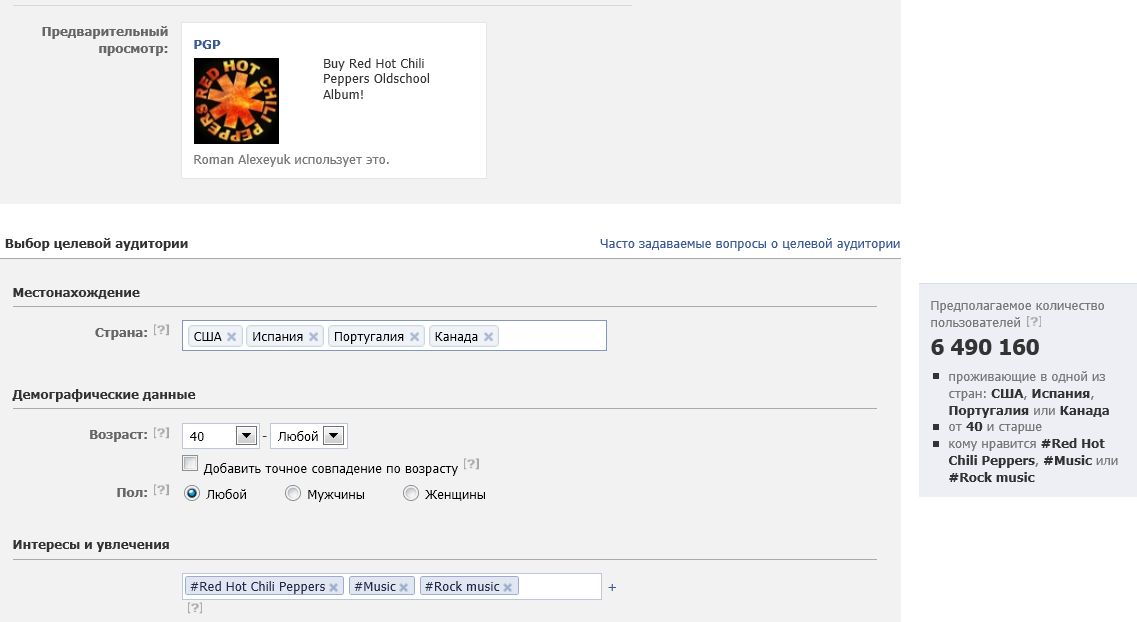Open maximum age dropdown showing Любой
1137x622 pixels.
pos(308,436)
